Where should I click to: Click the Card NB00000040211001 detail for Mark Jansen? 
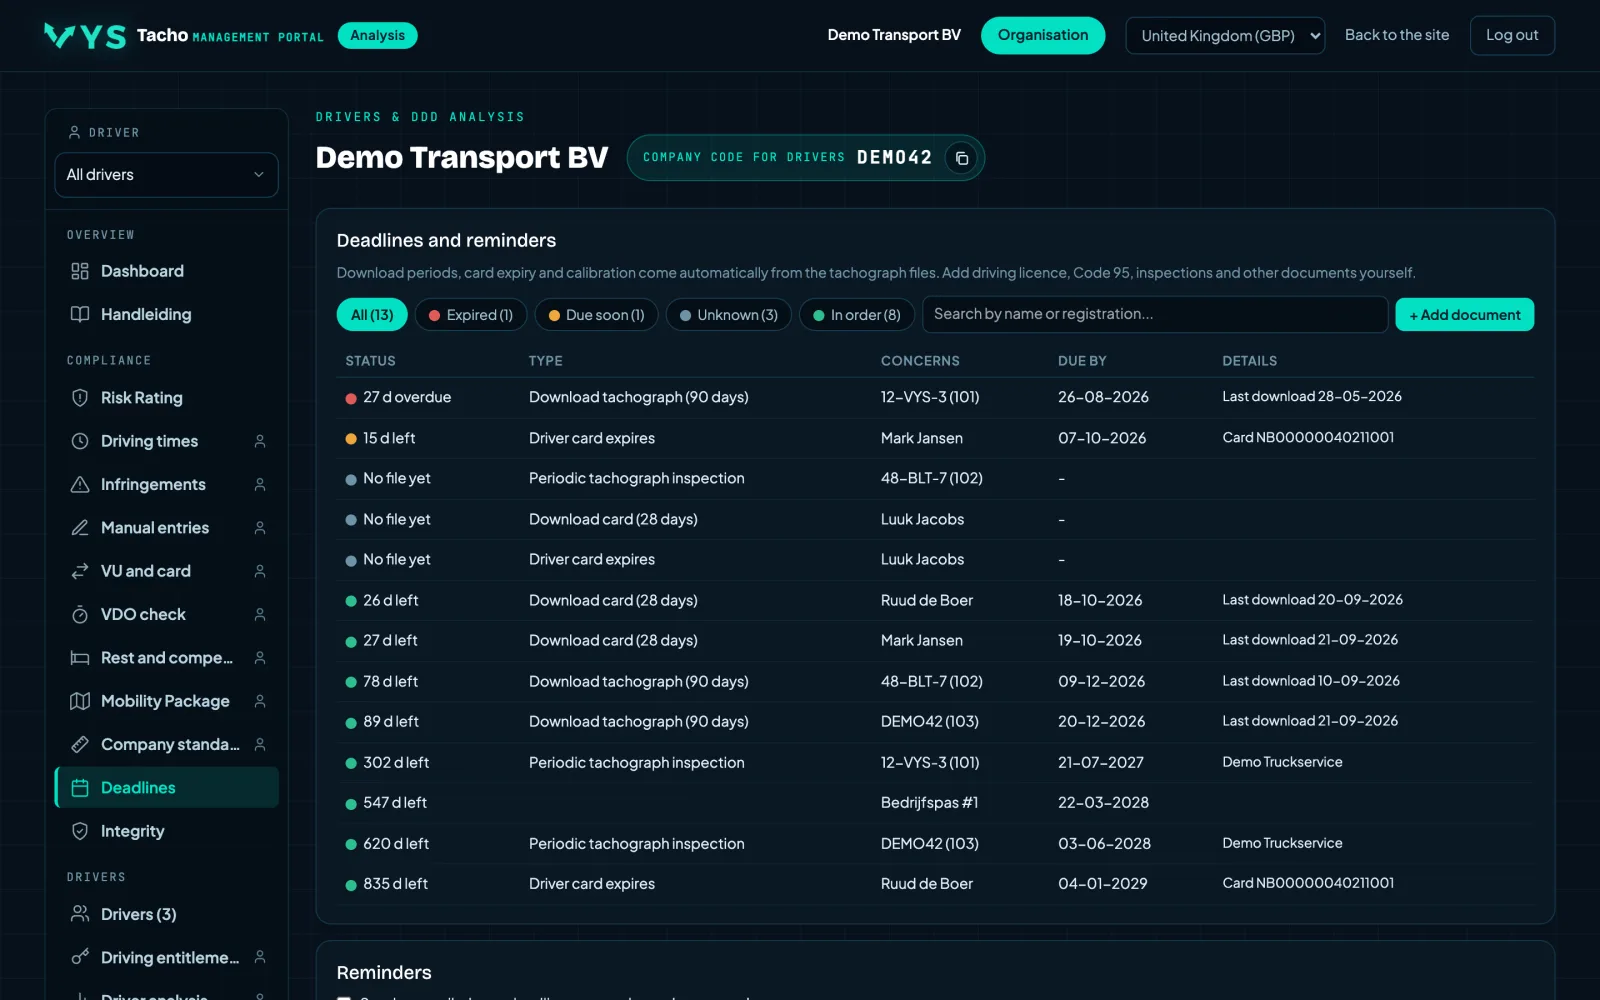(1308, 438)
